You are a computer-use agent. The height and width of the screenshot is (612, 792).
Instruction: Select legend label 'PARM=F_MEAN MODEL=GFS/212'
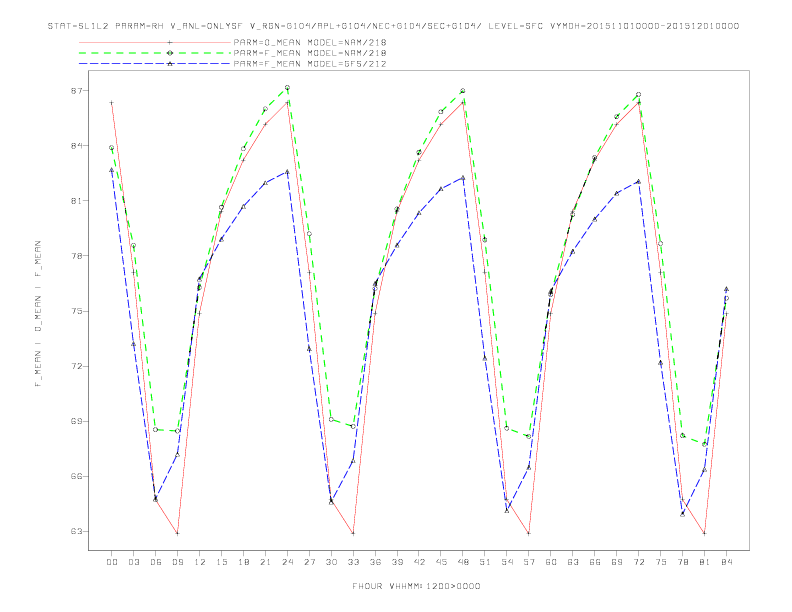310,64
